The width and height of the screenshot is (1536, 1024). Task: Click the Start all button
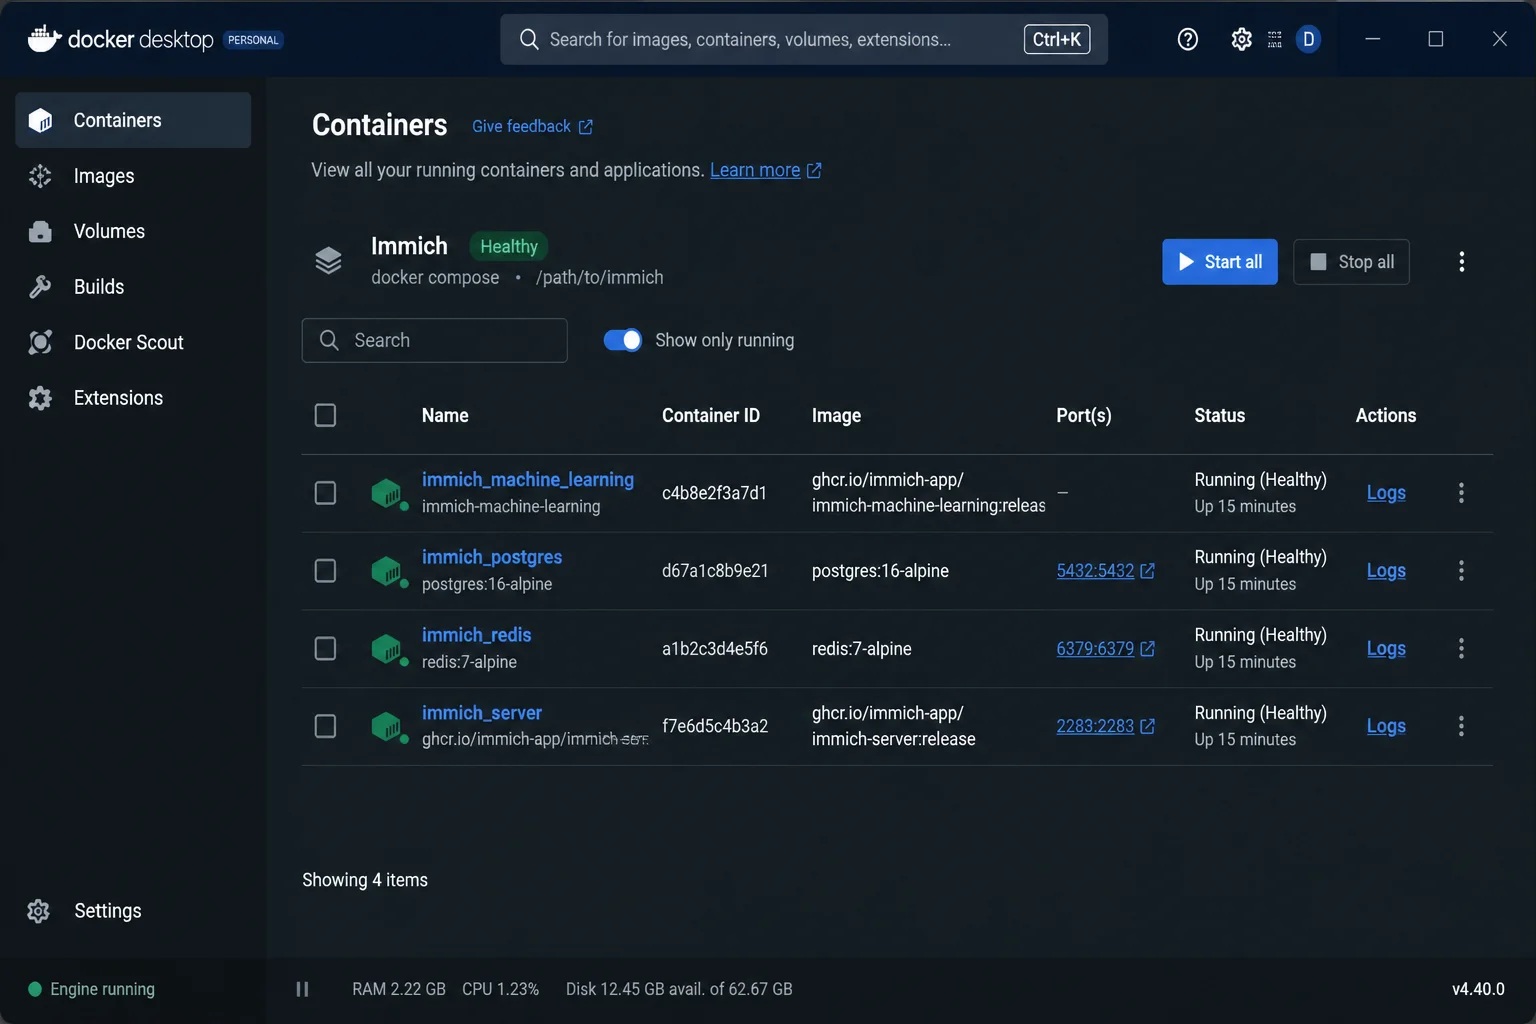click(x=1220, y=262)
